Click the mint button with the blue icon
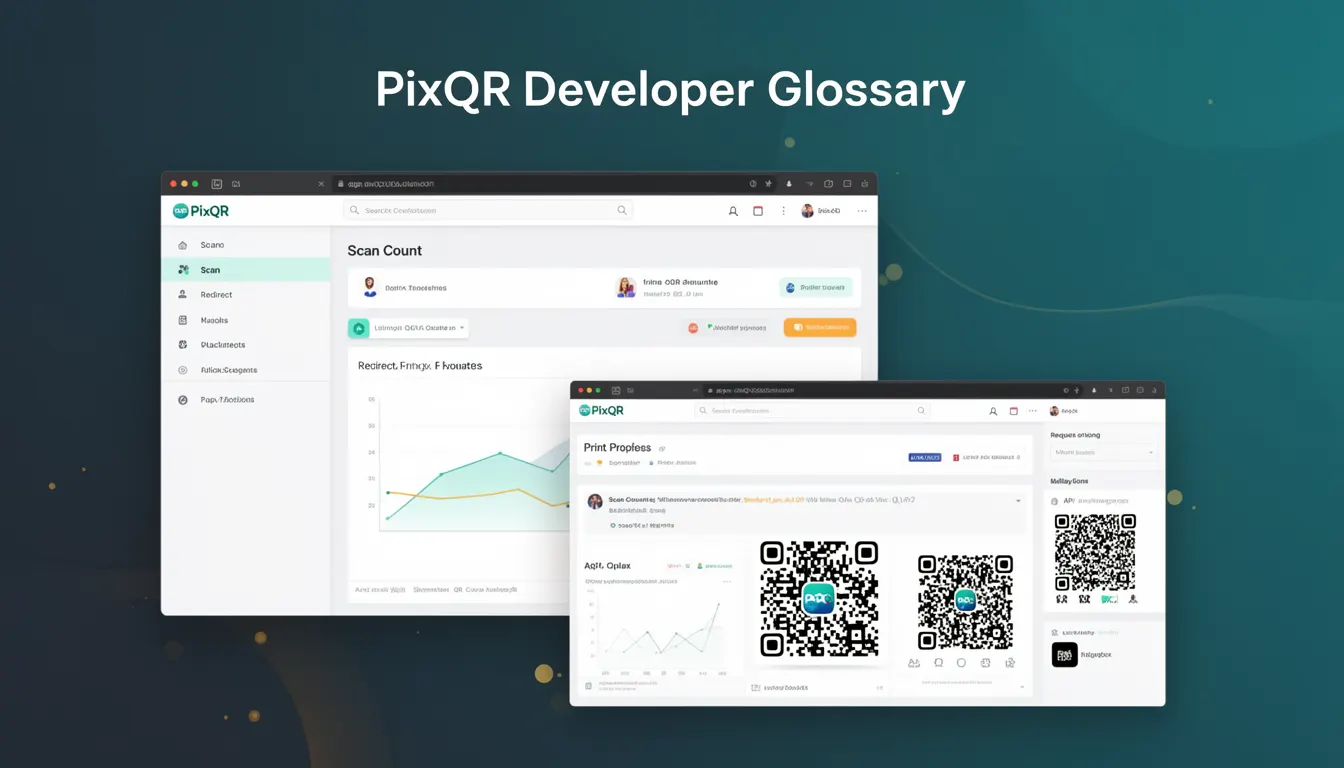Viewport: 1344px width, 768px height. [816, 287]
